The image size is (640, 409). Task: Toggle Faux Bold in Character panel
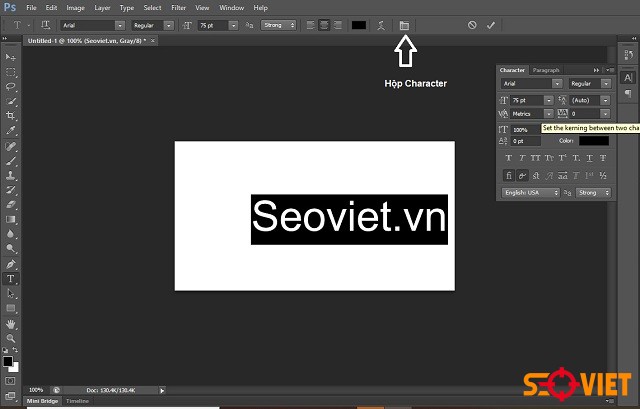pos(509,158)
